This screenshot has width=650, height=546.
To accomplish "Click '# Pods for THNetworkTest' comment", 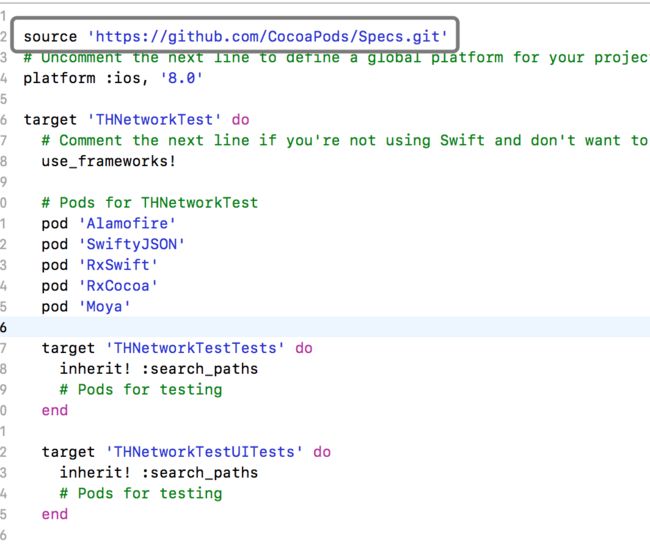I will (150, 202).
